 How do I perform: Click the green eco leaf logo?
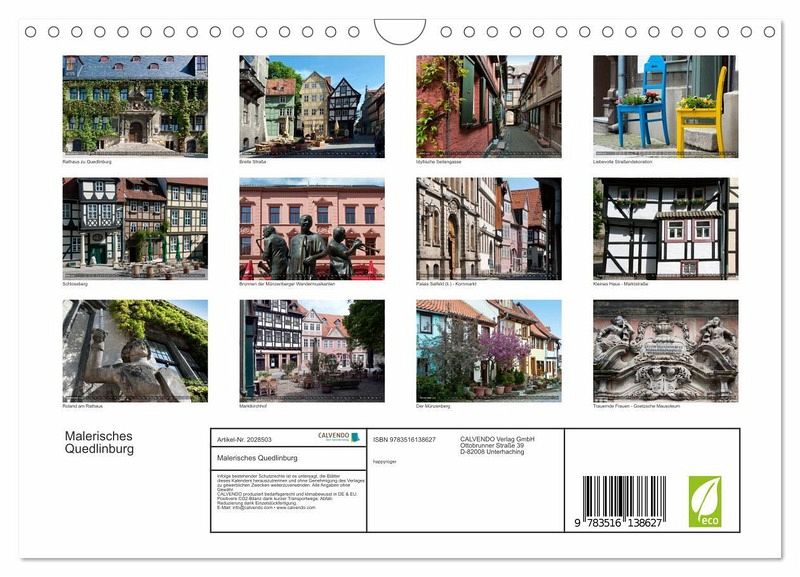(705, 501)
